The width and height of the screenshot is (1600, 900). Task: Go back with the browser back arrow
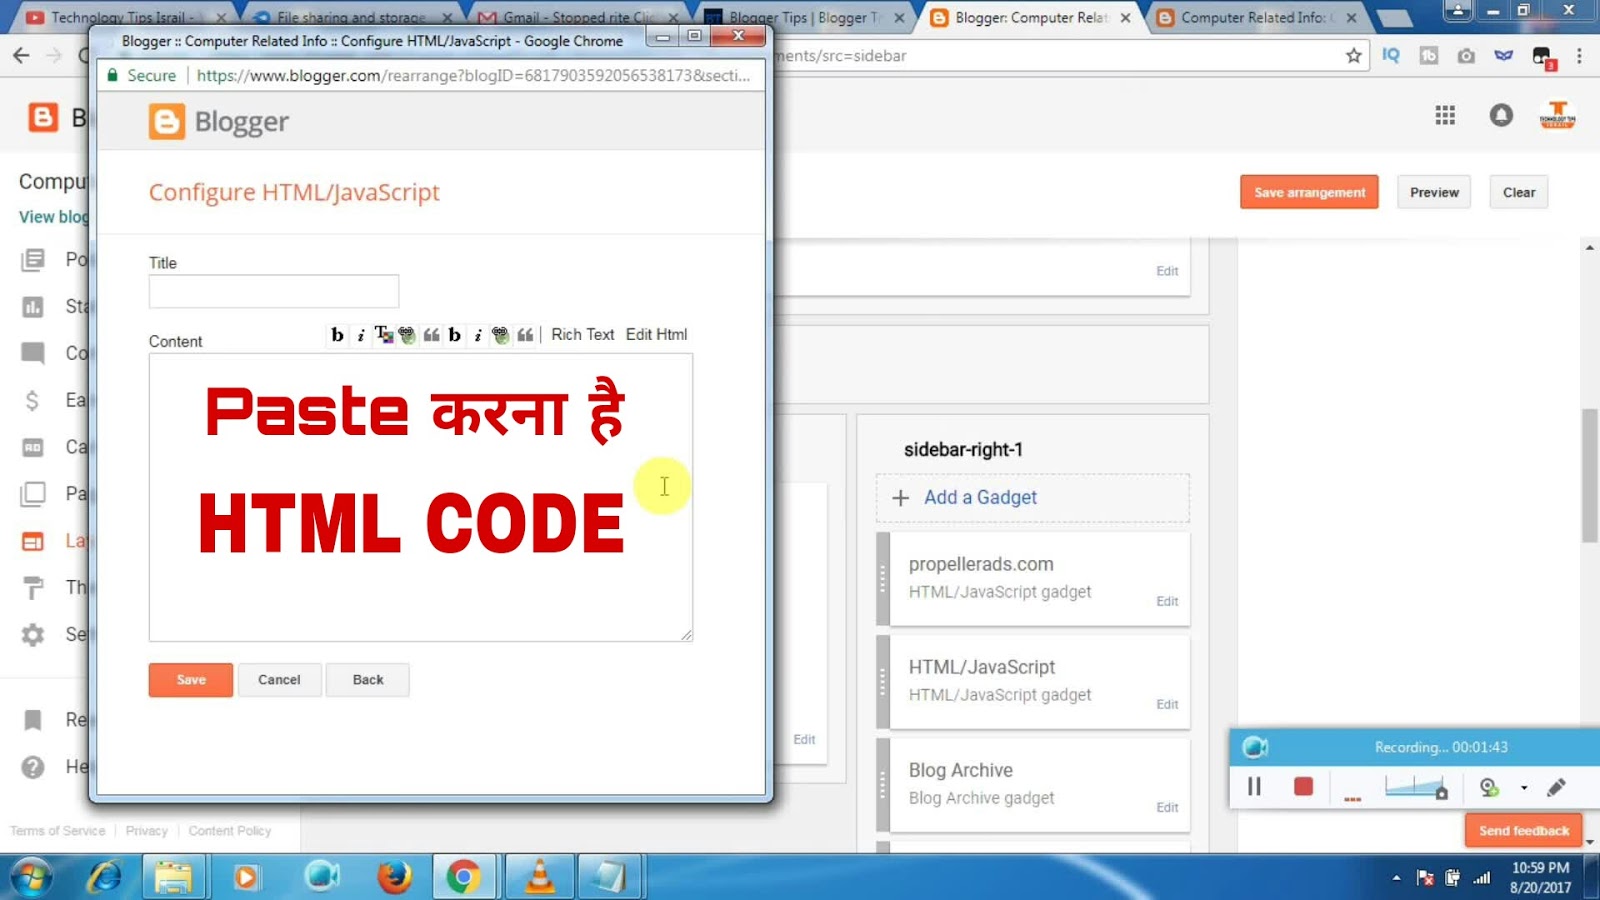[21, 56]
